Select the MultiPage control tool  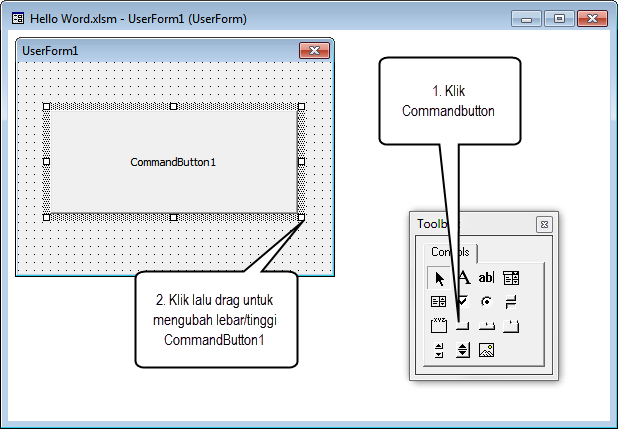point(511,325)
